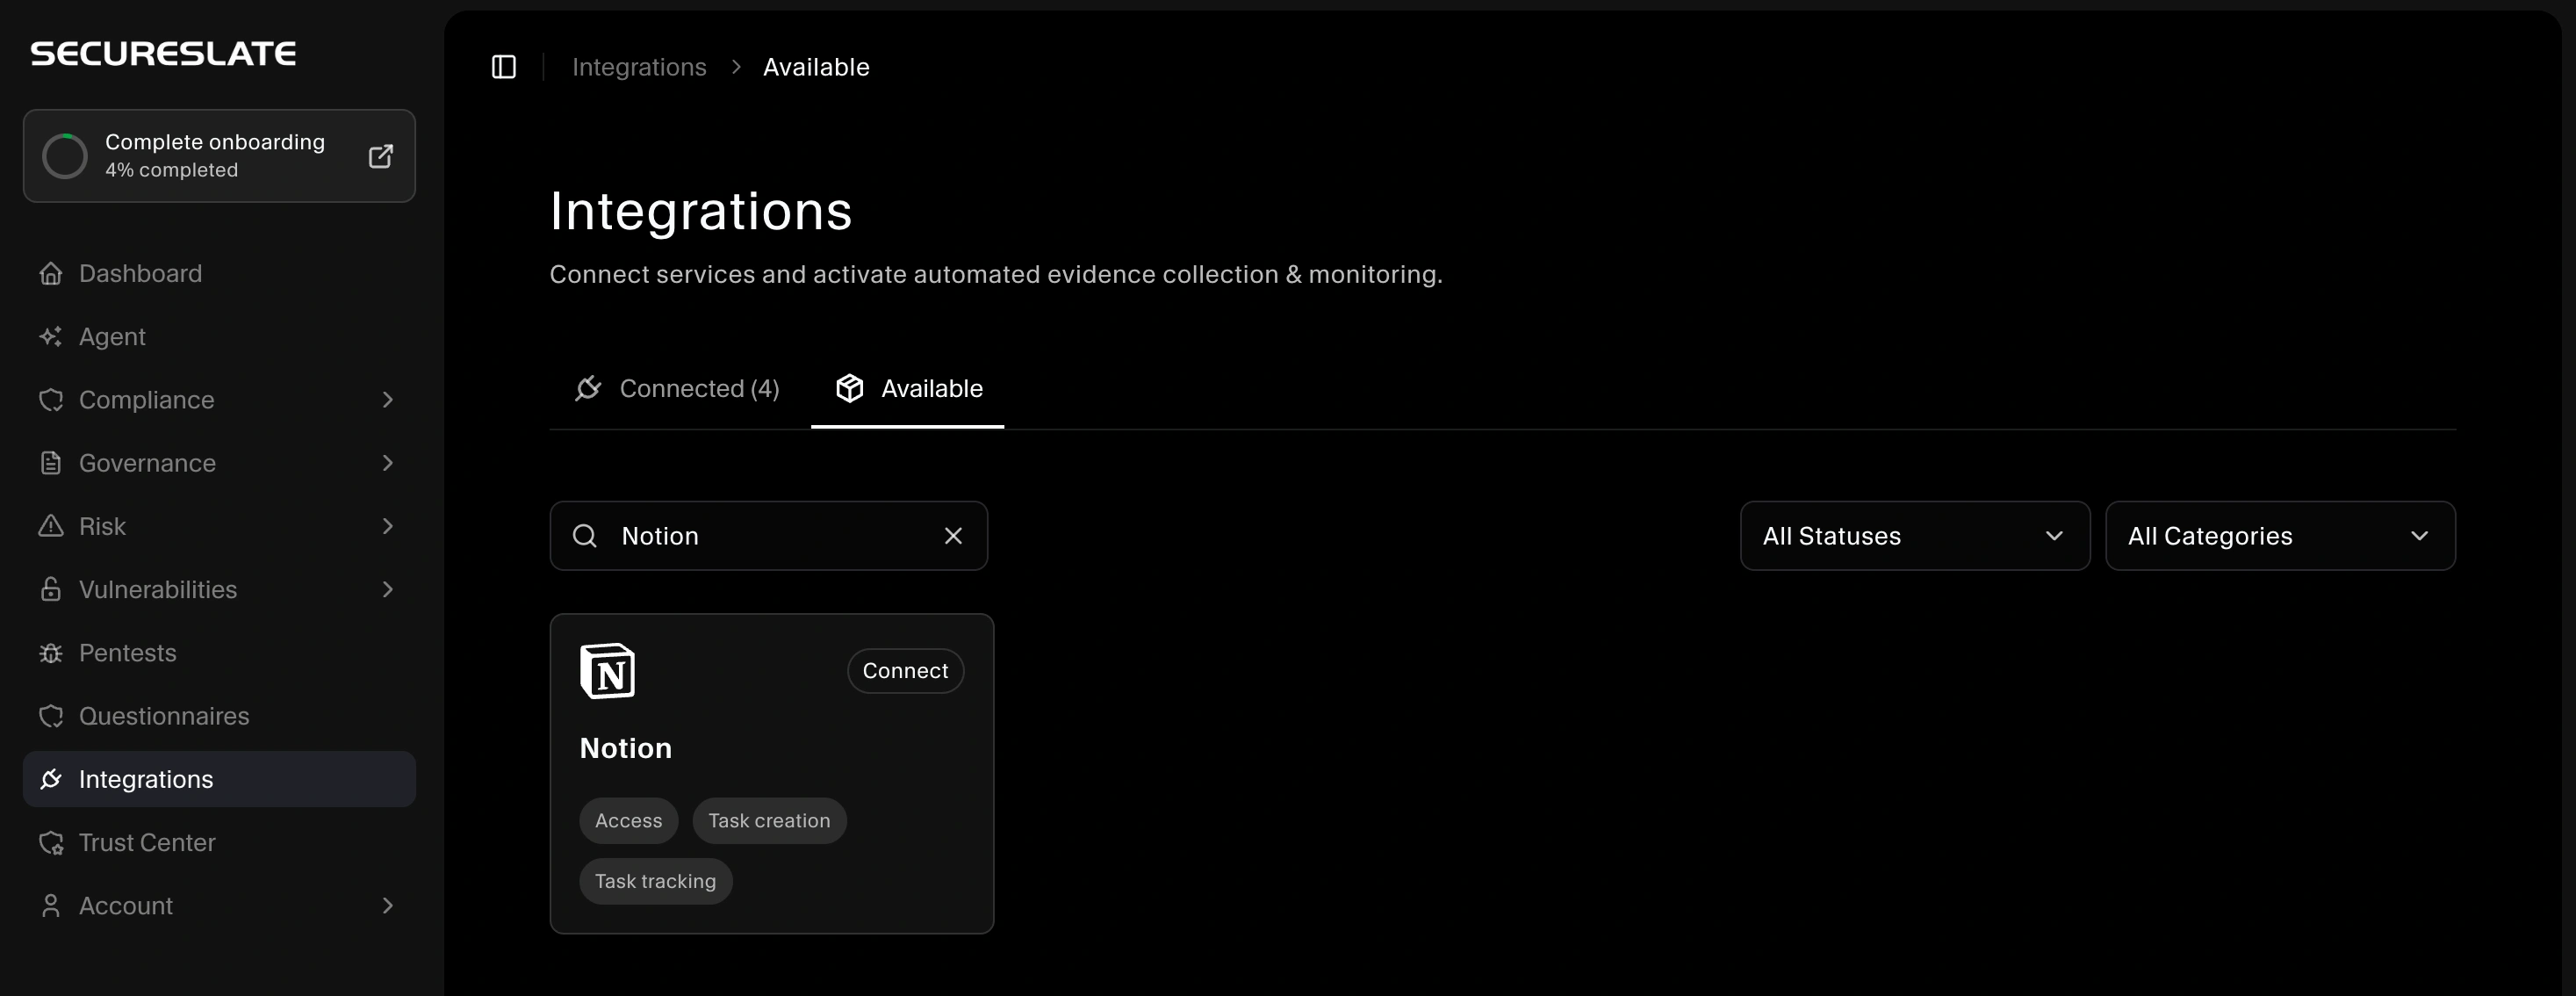Focus the Notion search field
2576x996 pixels.
tap(770, 536)
